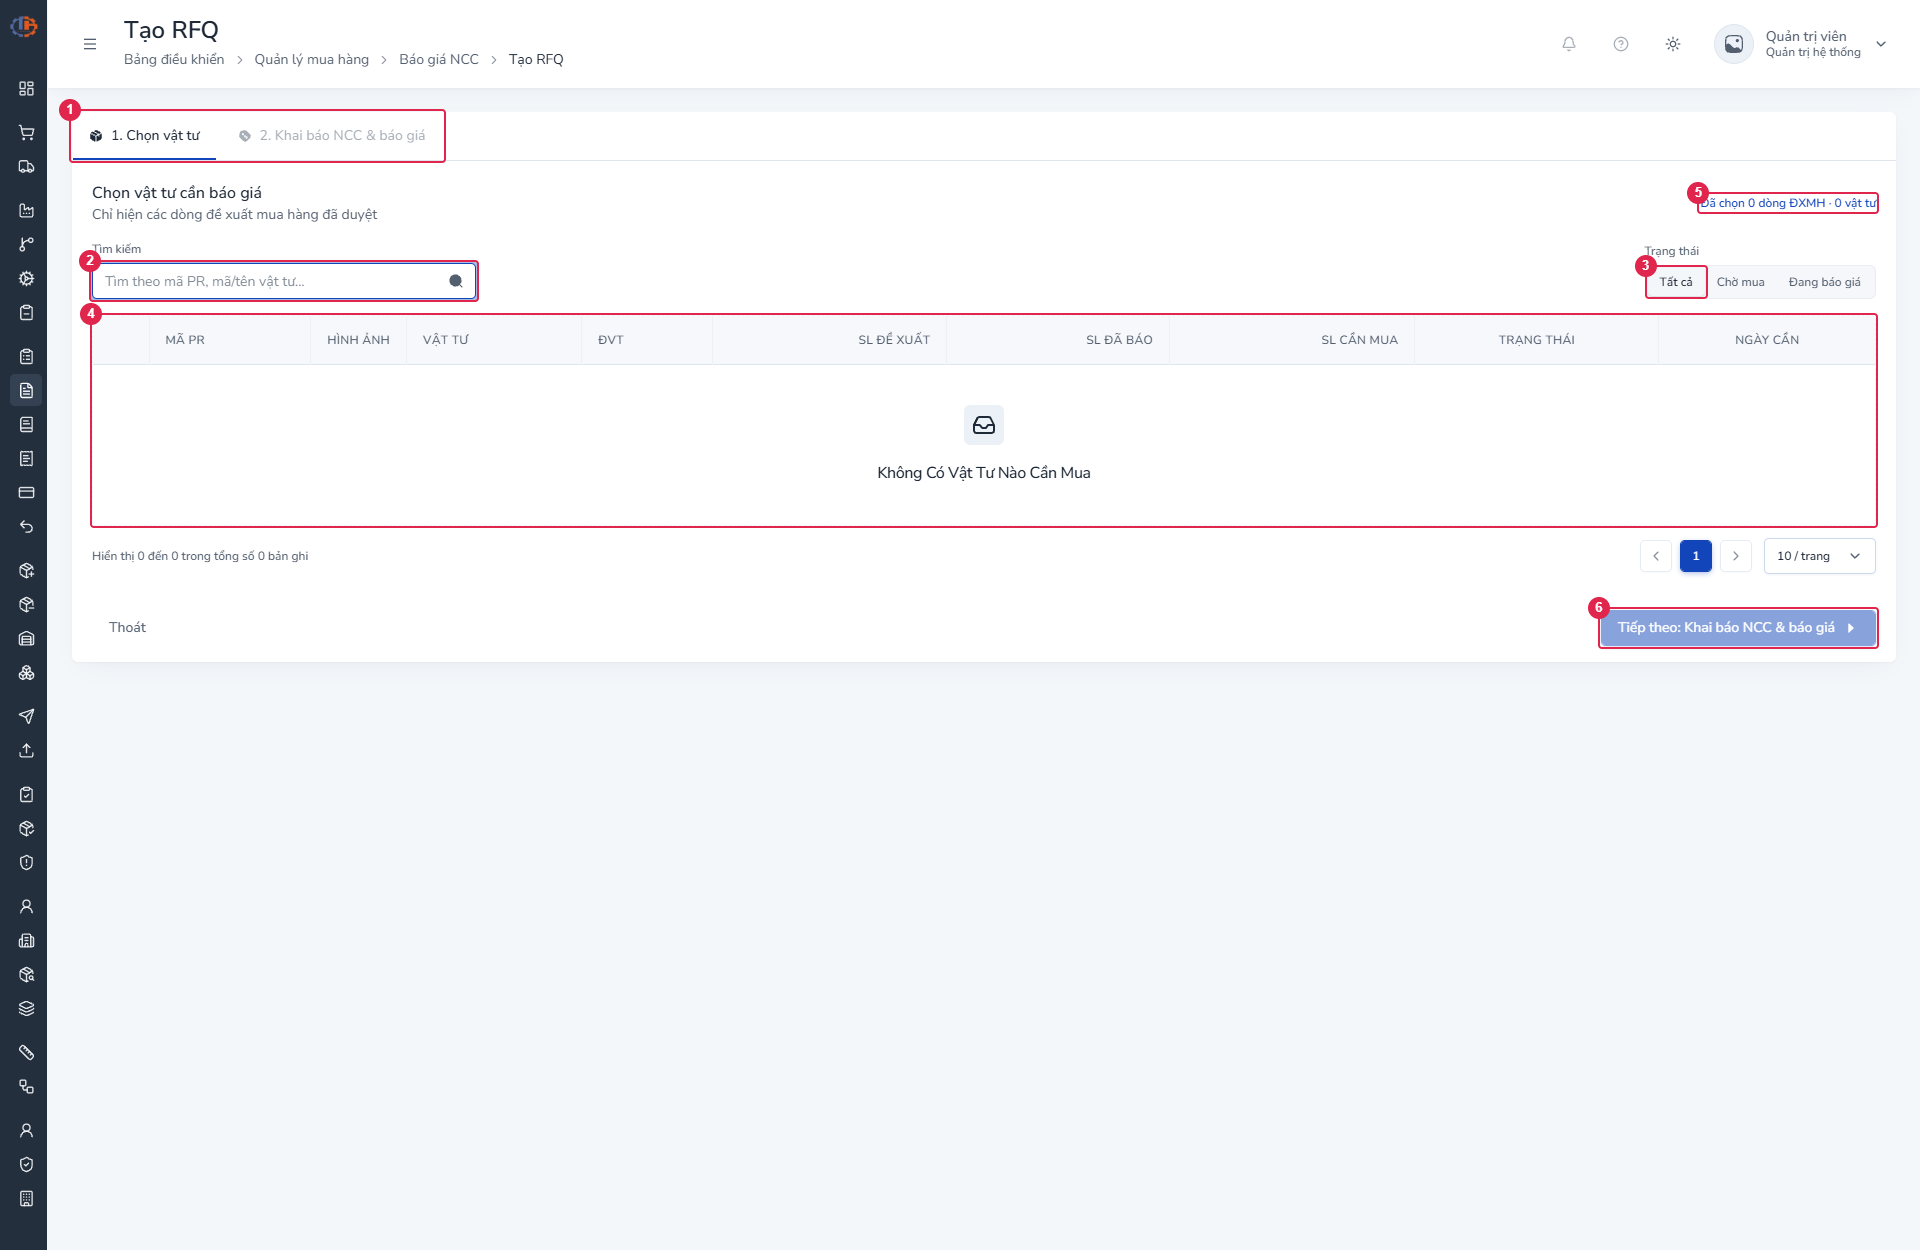Switch to tab 1. Chọn vật tư
Image resolution: width=1920 pixels, height=1250 pixels.
[x=144, y=135]
